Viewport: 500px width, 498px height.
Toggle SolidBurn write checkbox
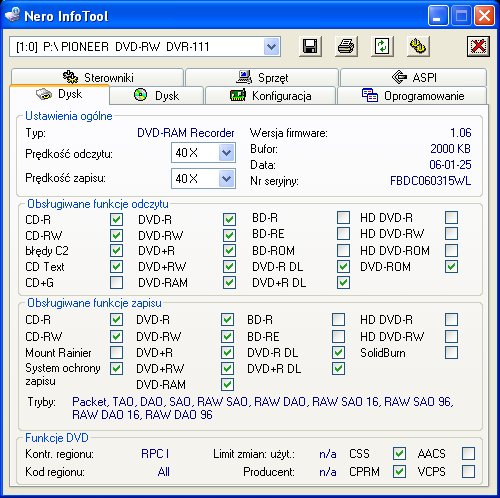point(451,353)
